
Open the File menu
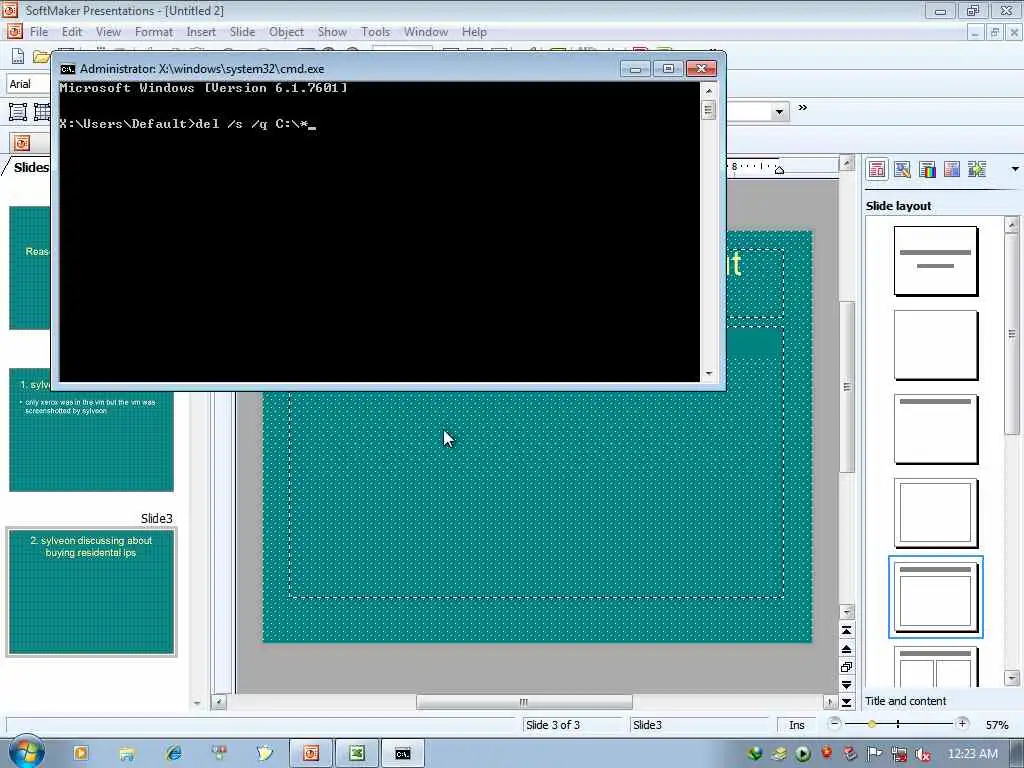[x=39, y=32]
